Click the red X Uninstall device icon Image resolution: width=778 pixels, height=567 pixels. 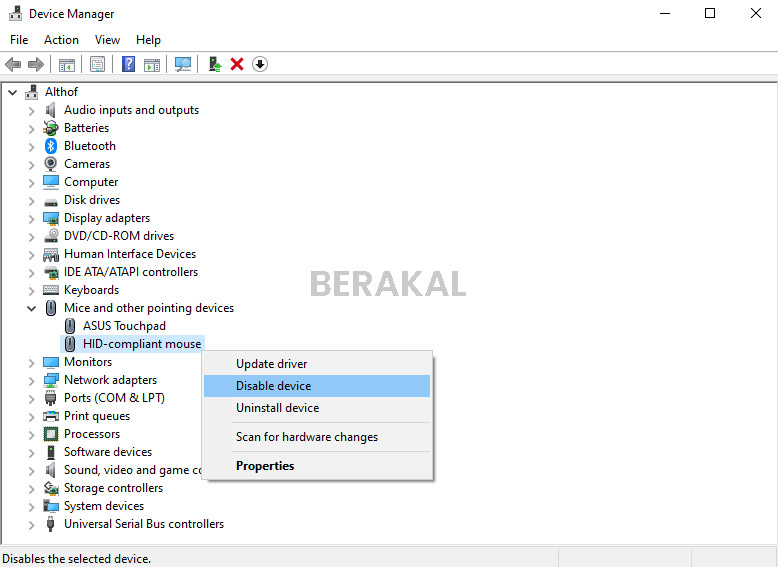(x=237, y=64)
